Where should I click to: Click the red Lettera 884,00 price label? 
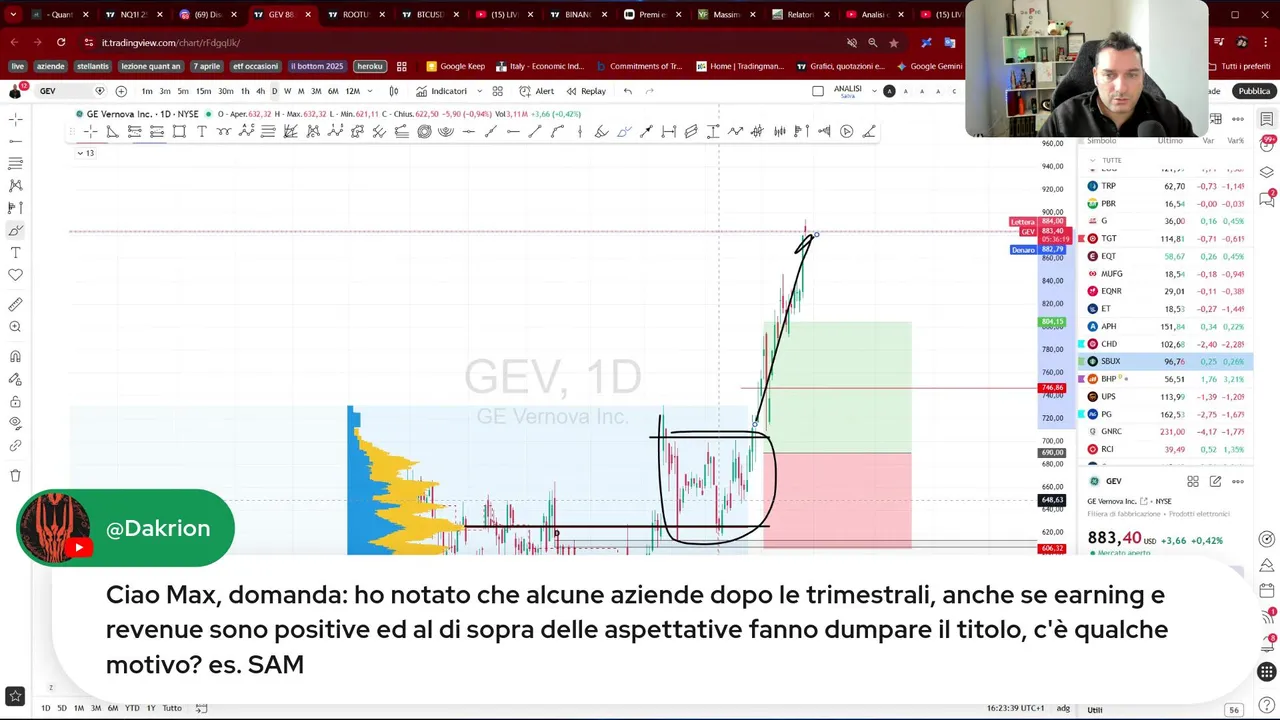click(1040, 222)
